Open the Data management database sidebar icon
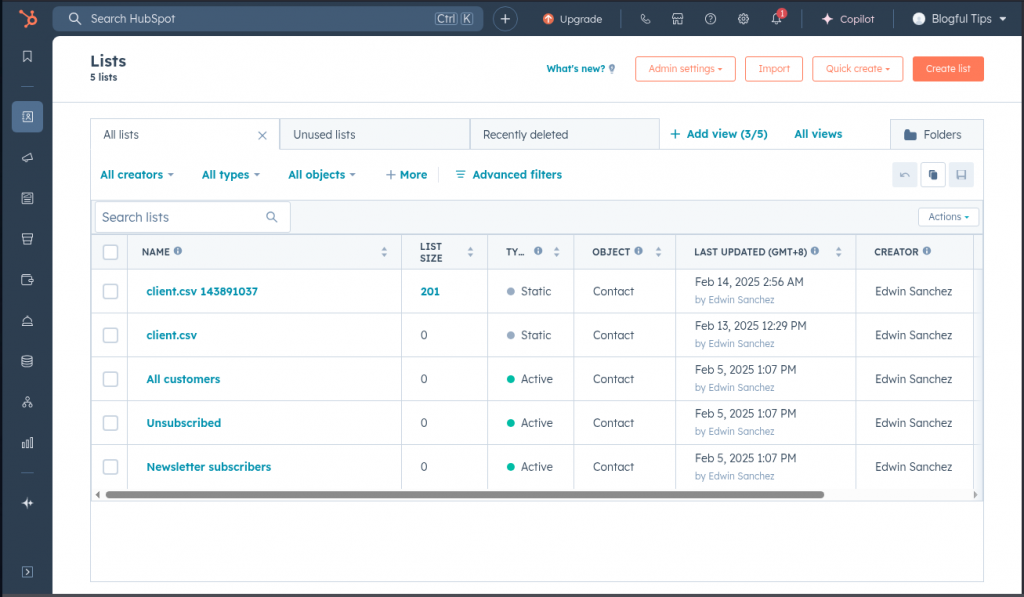Screen dimensions: 1024x597 [x=27, y=361]
